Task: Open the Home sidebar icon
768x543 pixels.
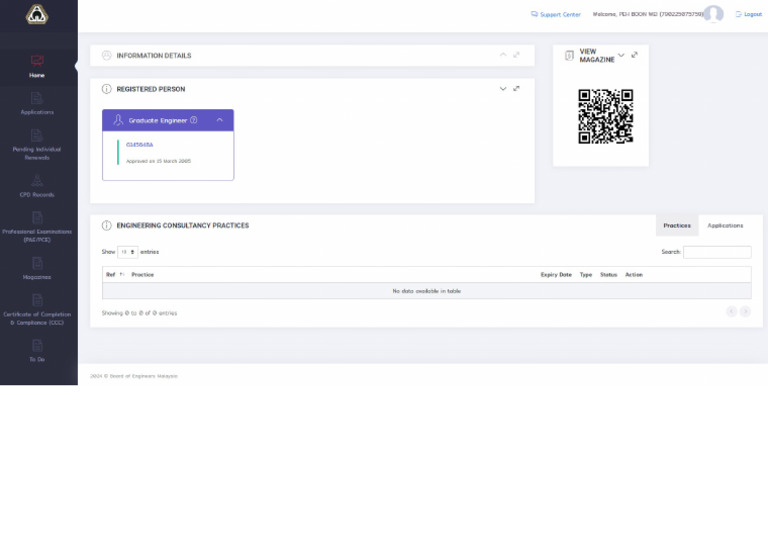Action: (x=37, y=62)
